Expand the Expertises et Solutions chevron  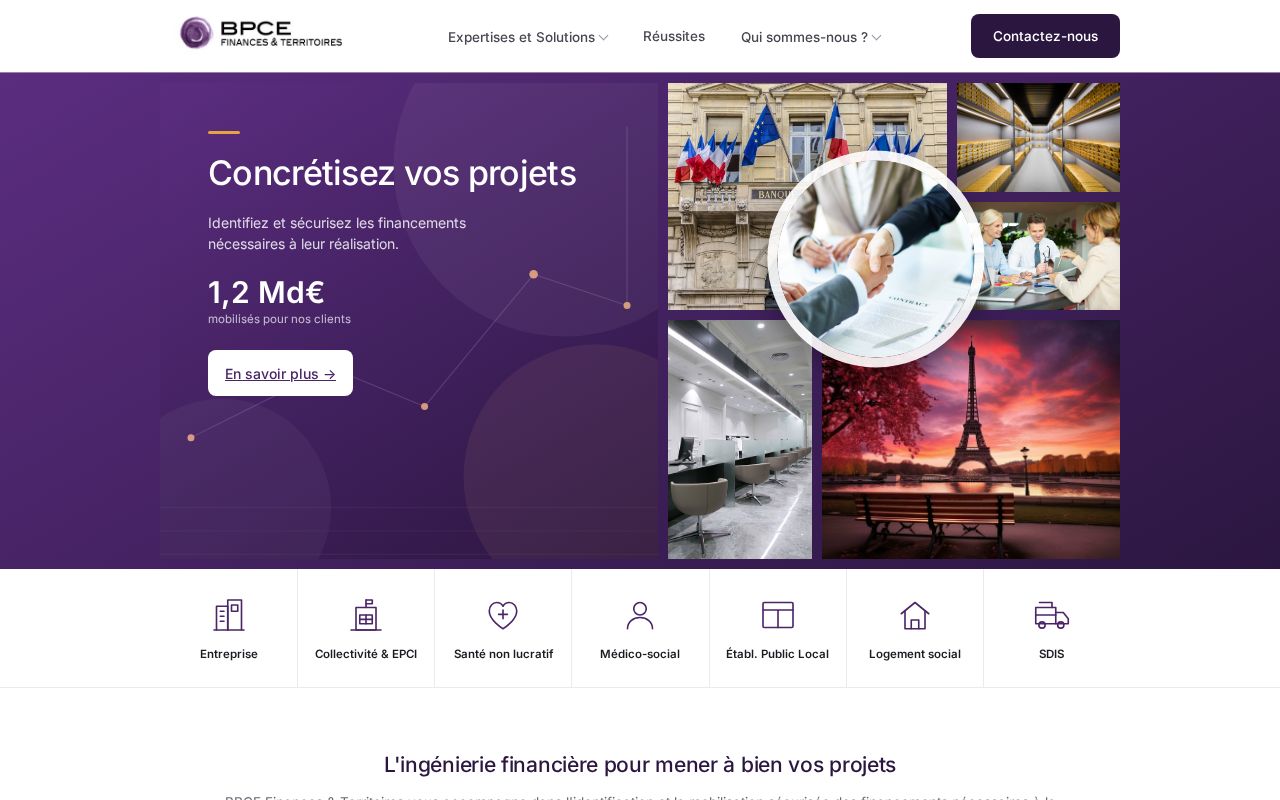coord(604,38)
